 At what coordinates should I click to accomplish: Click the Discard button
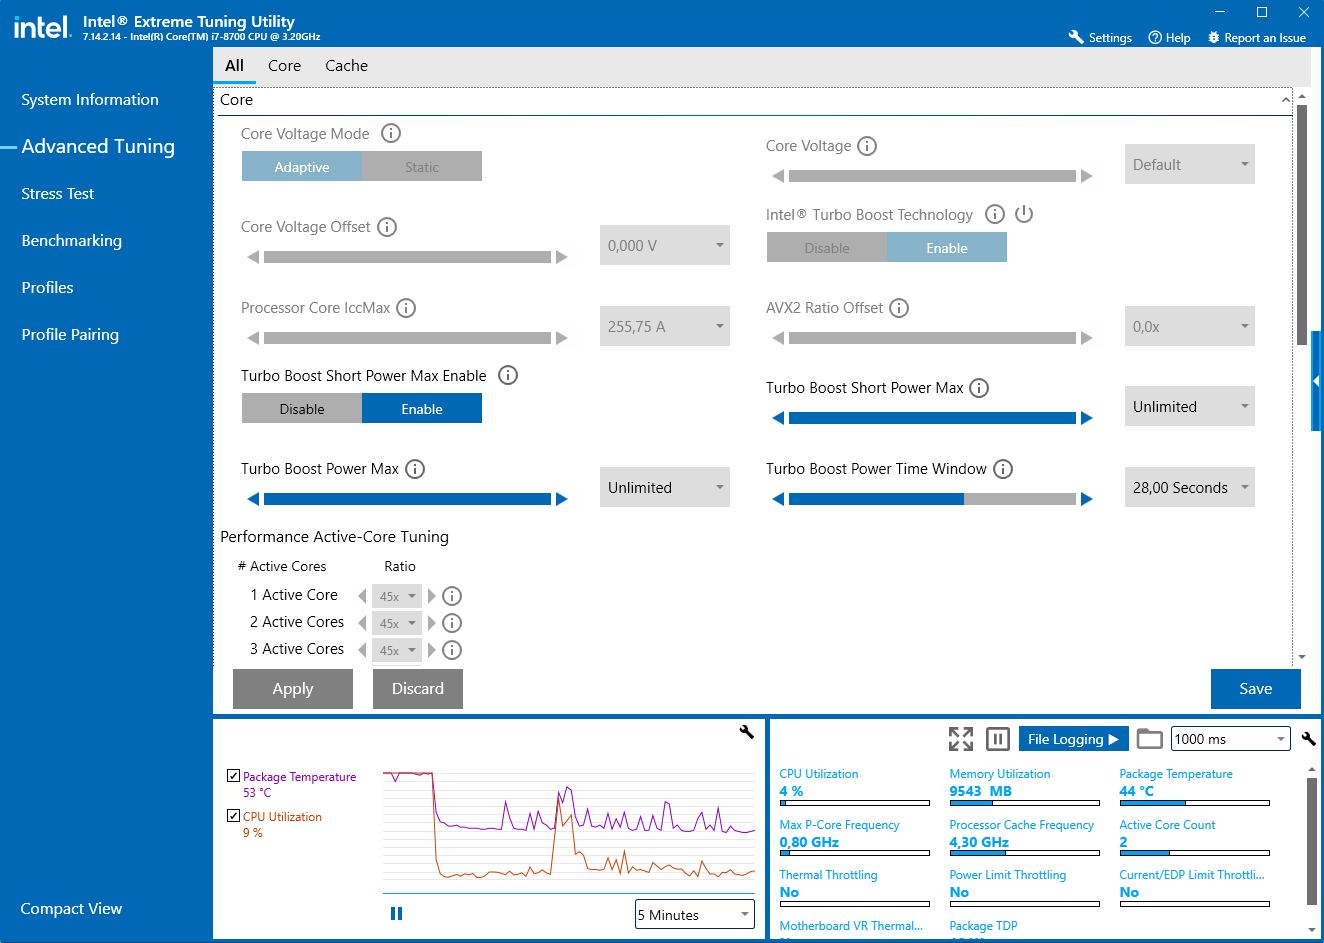click(418, 689)
